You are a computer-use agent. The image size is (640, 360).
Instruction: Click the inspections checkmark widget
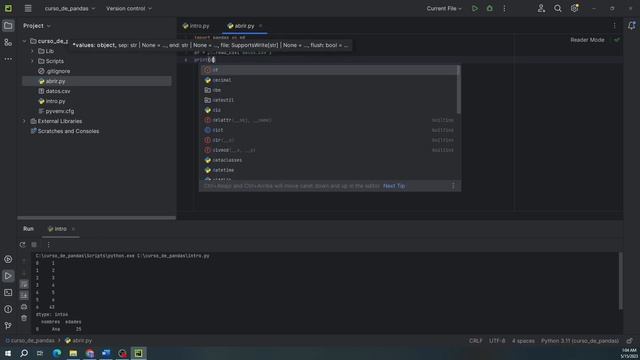[616, 40]
